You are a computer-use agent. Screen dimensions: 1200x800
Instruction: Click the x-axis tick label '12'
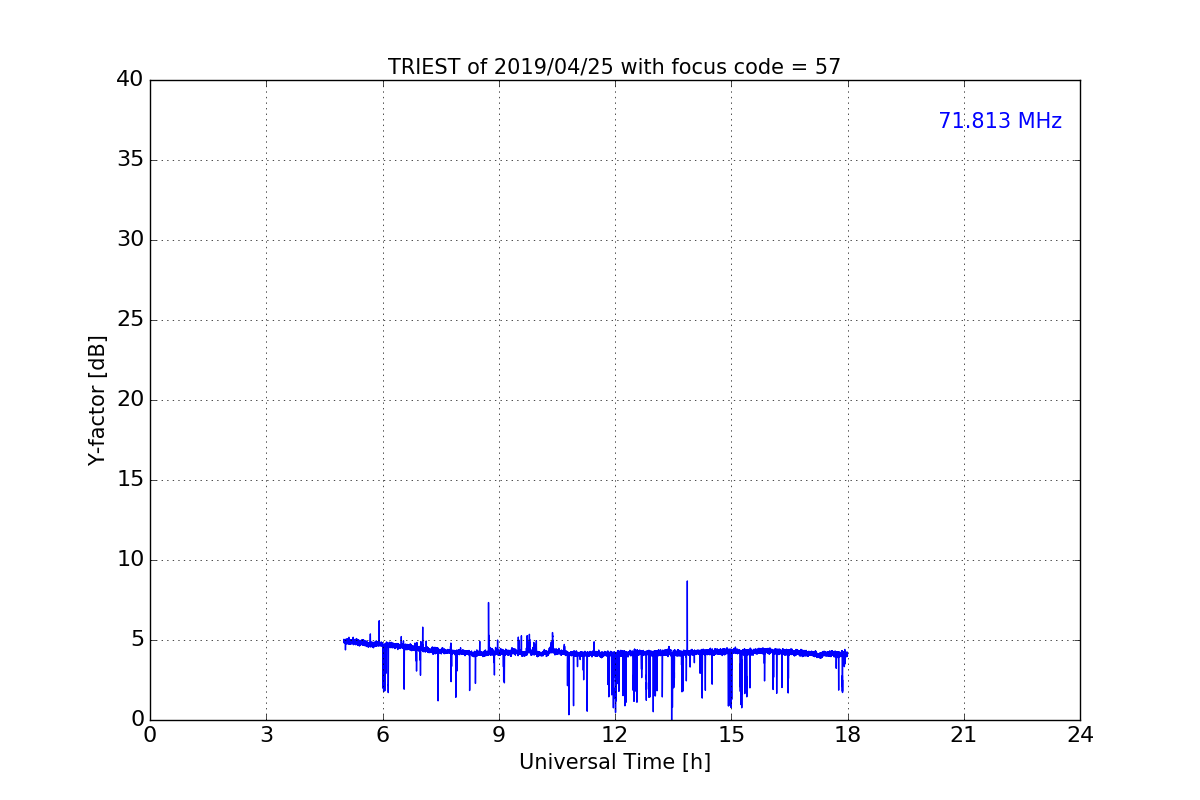point(615,735)
